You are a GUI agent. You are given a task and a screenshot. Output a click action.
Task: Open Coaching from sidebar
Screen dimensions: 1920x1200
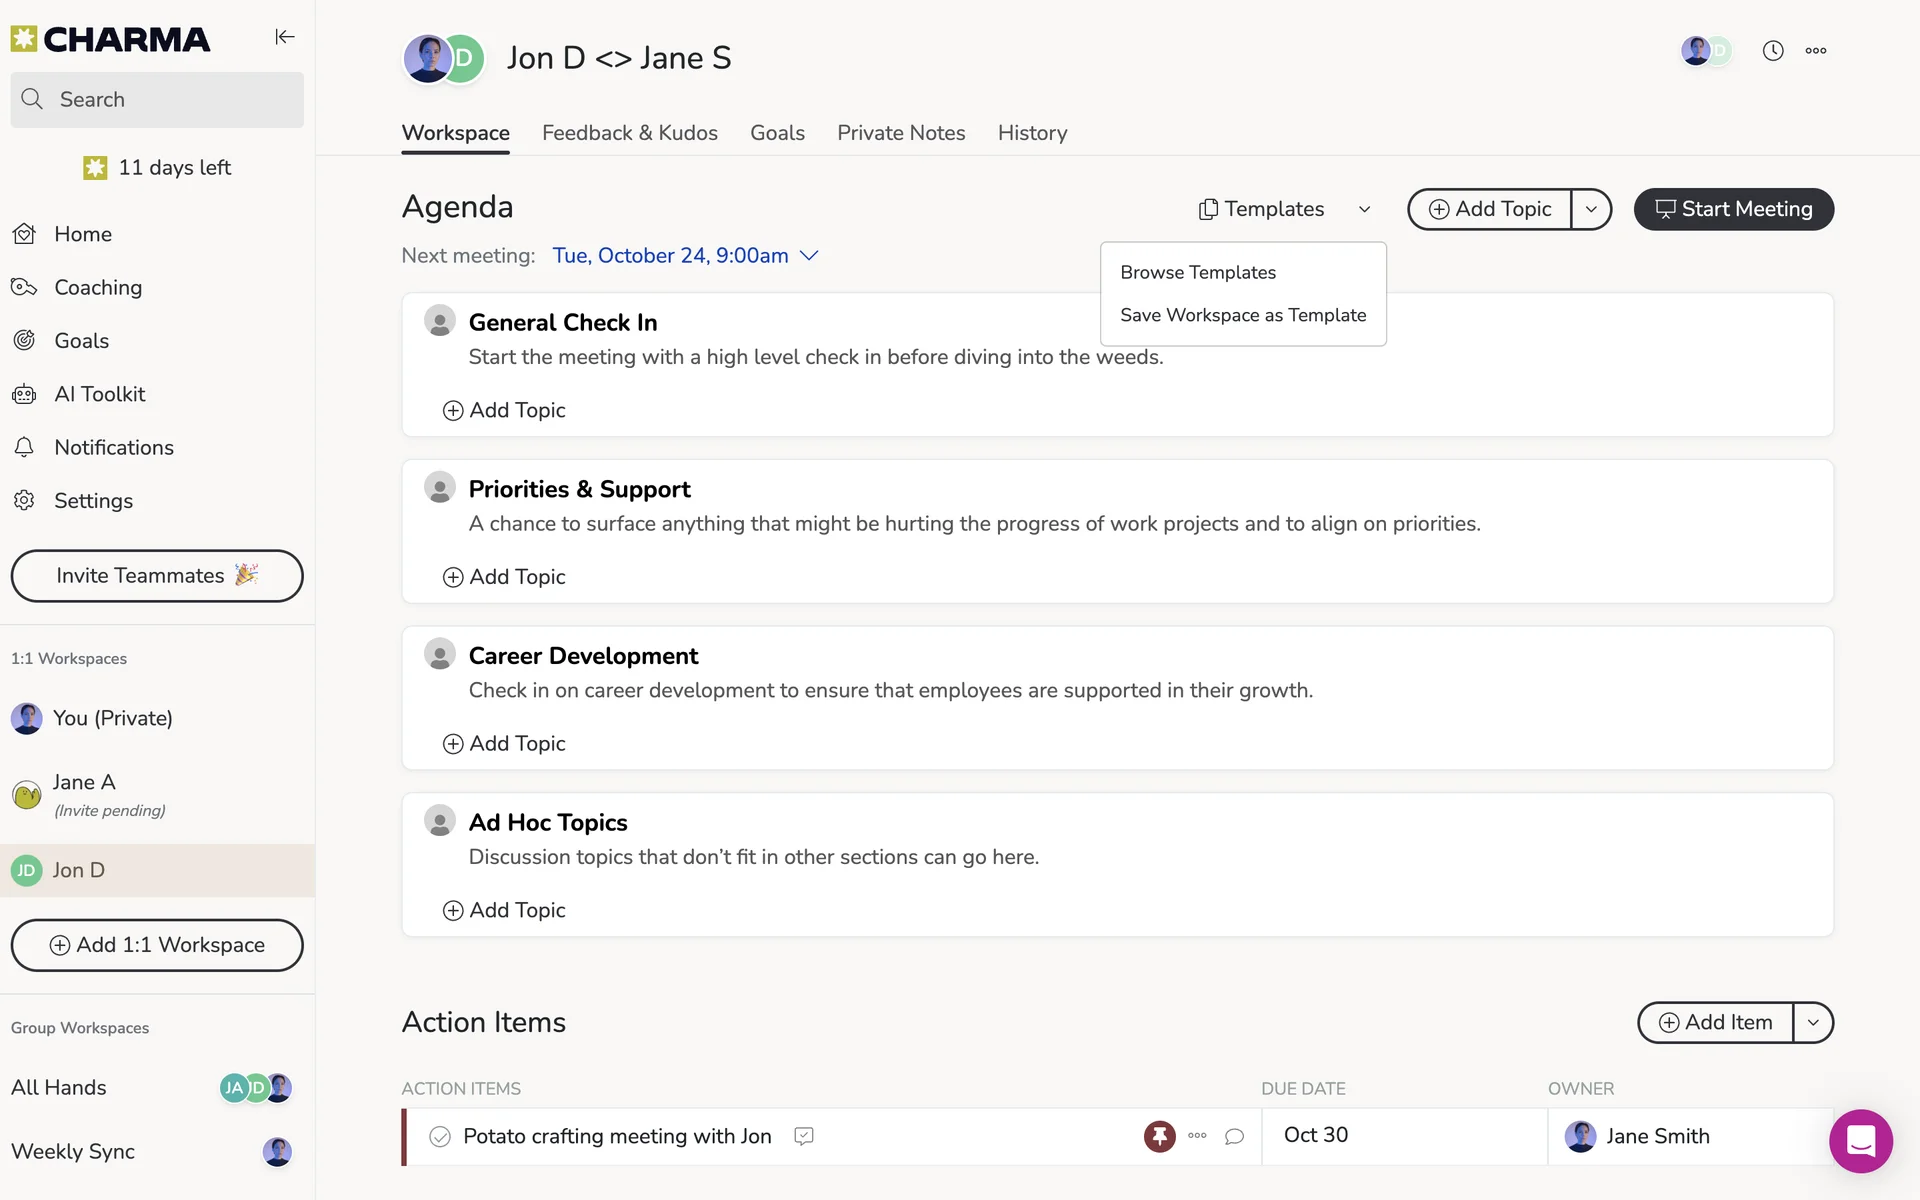pos(97,288)
